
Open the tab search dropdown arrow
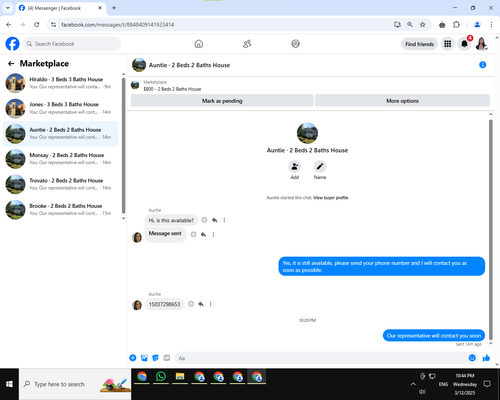click(7, 8)
